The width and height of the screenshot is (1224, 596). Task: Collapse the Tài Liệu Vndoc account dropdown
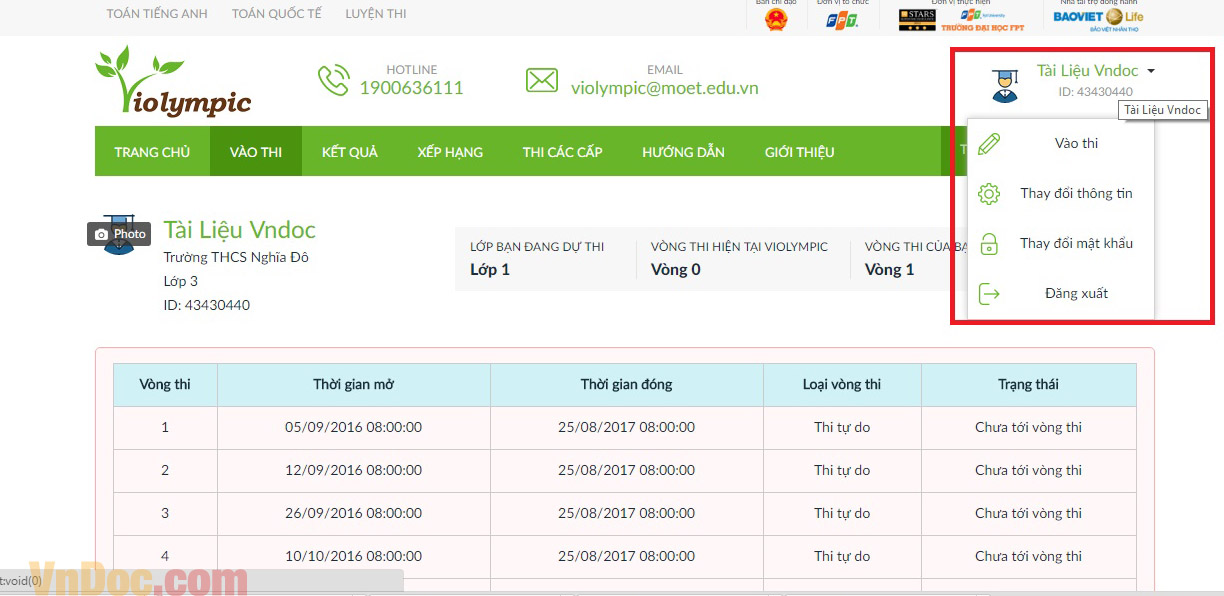coord(1151,71)
